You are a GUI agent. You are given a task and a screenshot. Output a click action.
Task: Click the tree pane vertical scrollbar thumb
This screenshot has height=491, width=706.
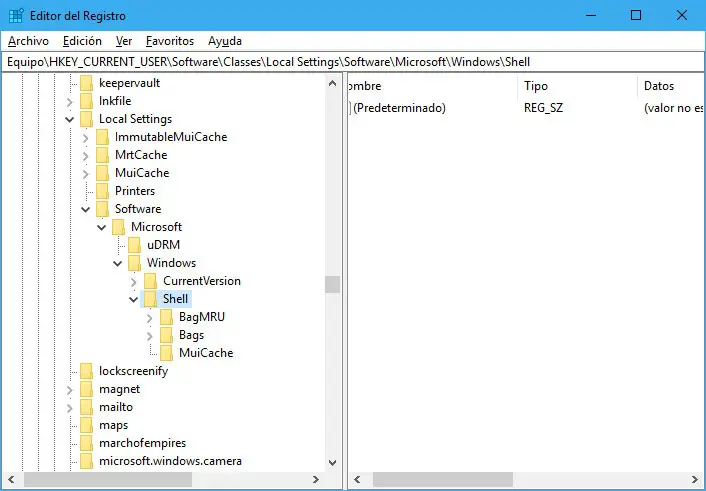[x=333, y=284]
